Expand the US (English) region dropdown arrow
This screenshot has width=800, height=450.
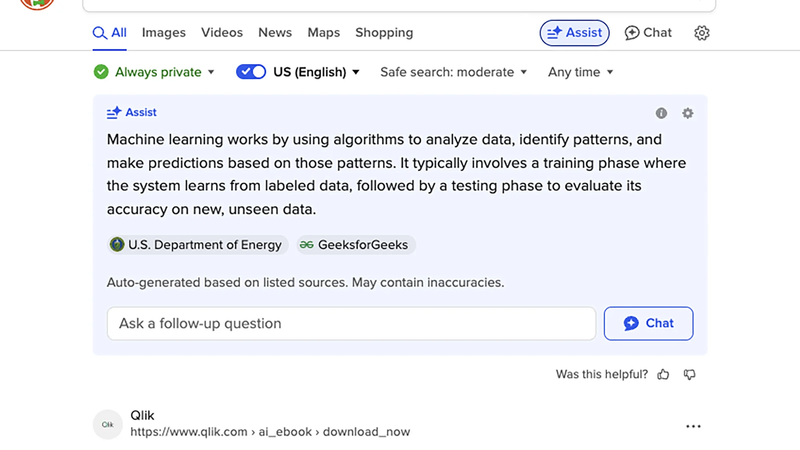356,72
